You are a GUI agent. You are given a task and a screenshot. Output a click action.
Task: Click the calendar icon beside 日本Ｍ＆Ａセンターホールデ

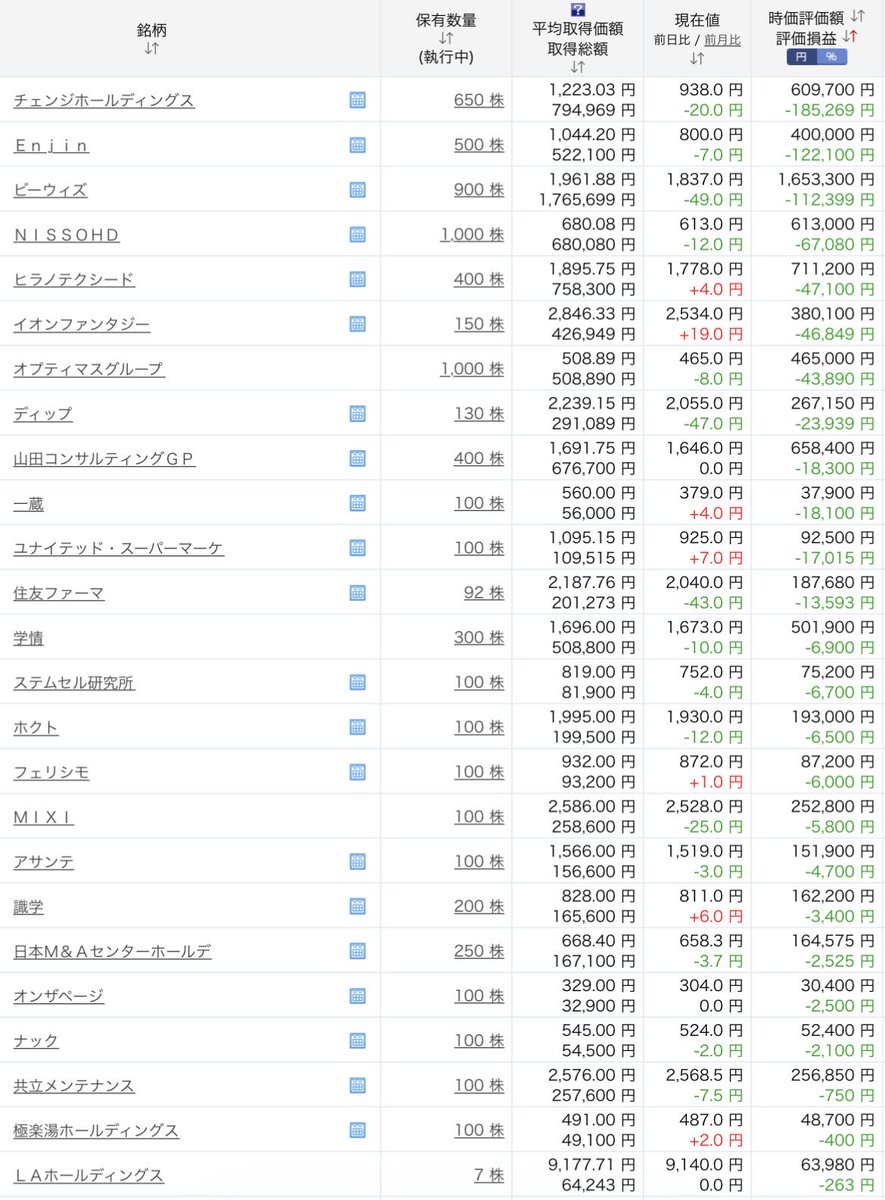click(x=357, y=951)
